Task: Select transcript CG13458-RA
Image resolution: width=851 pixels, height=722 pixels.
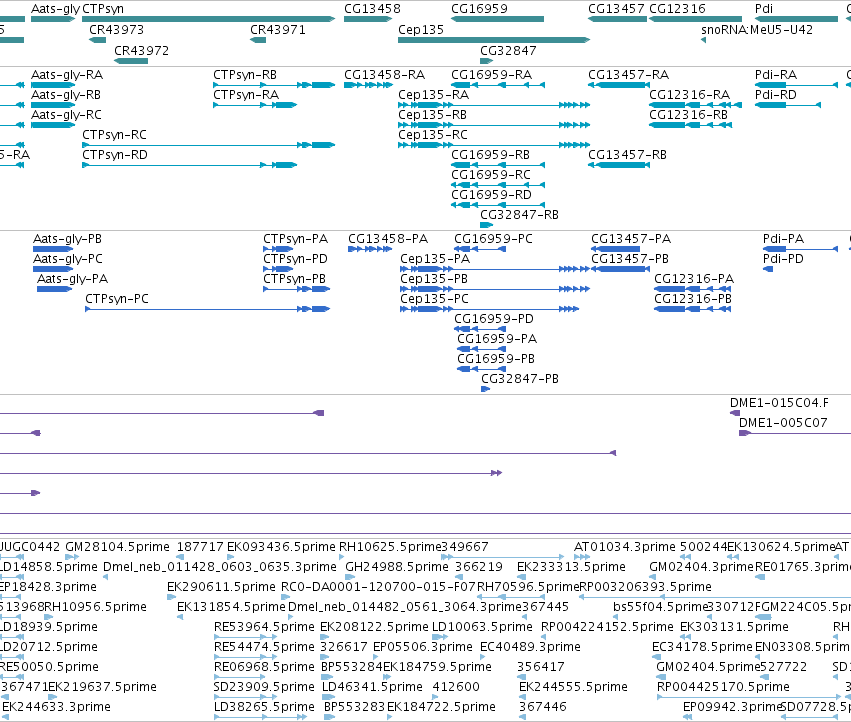Action: [x=384, y=74]
